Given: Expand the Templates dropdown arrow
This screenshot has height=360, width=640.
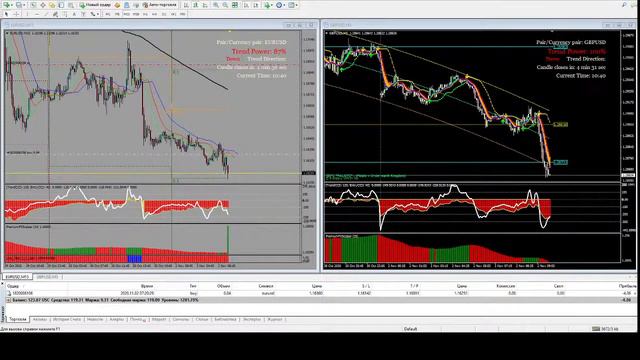Looking at the screenshot, I should click(297, 5).
